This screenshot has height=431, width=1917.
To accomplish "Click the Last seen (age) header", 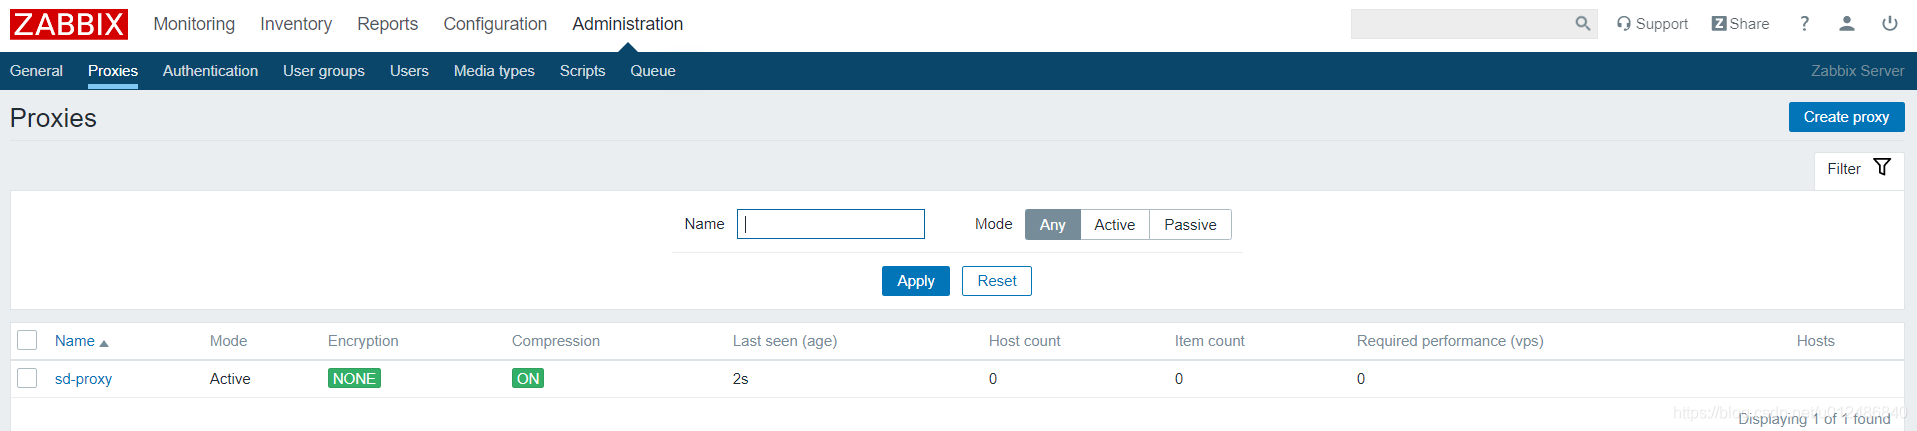I will point(785,341).
